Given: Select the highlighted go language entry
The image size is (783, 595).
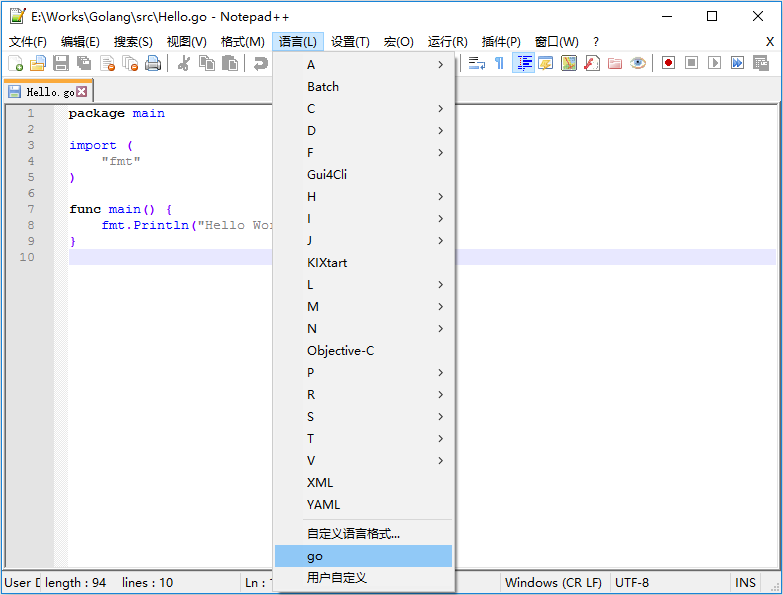Looking at the screenshot, I should (364, 556).
